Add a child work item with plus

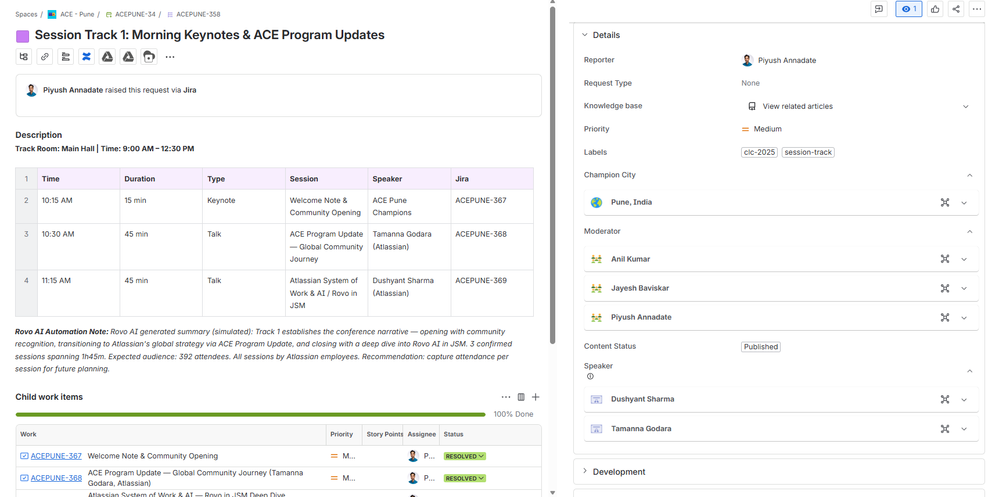pos(536,397)
